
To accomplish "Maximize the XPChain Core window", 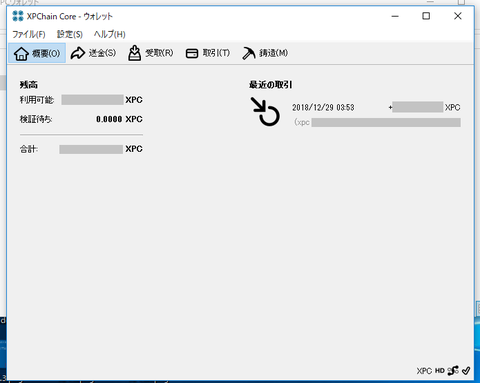I will [x=426, y=16].
